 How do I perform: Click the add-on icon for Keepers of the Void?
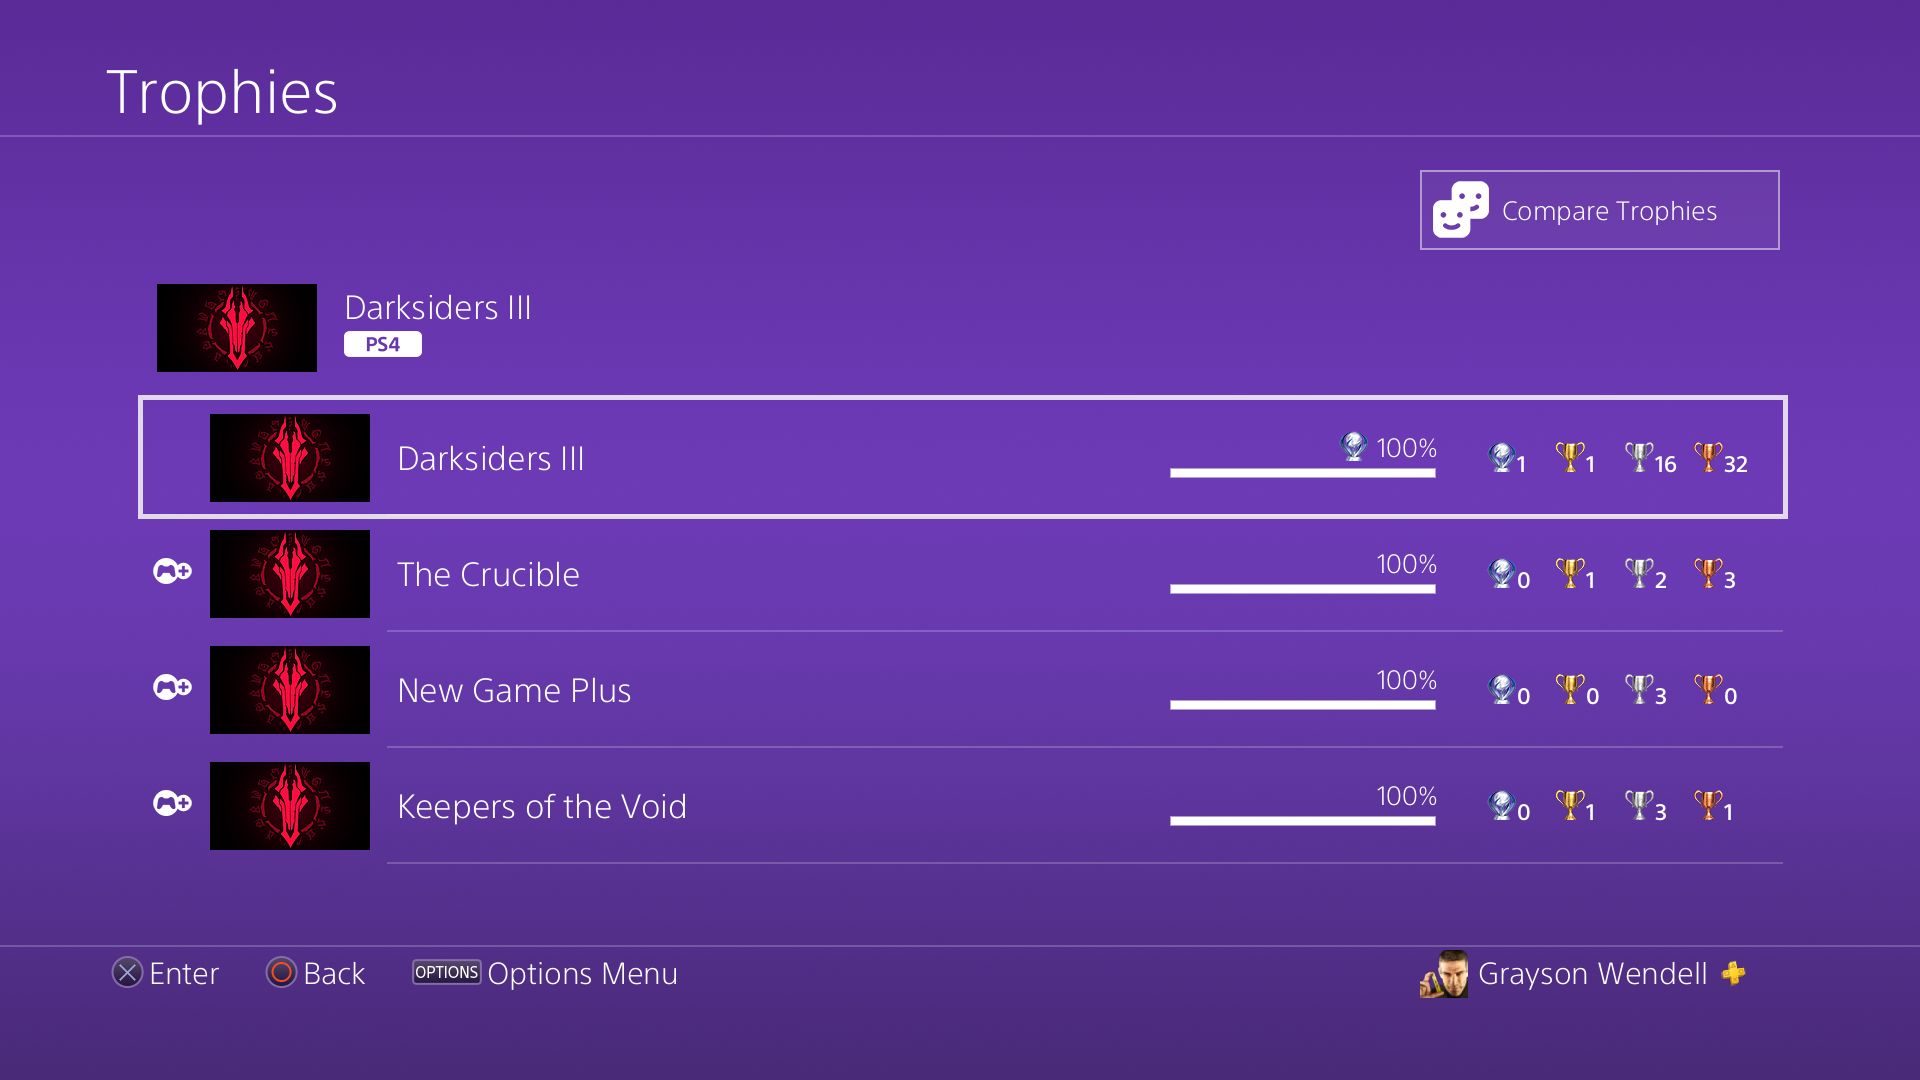click(x=172, y=804)
